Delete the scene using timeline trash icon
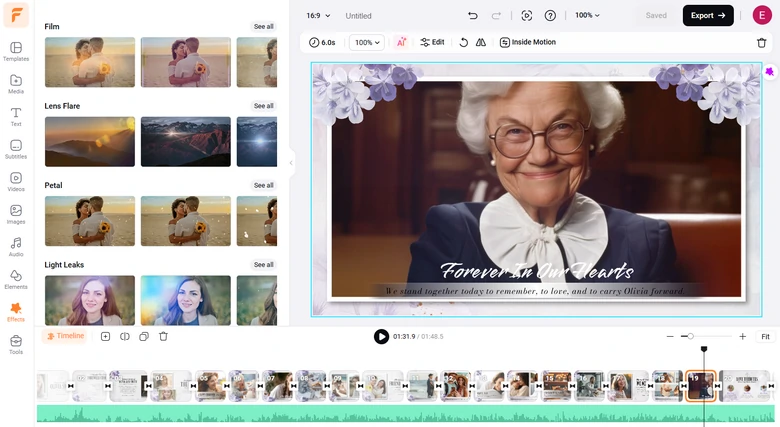Image resolution: width=780 pixels, height=427 pixels. point(163,337)
